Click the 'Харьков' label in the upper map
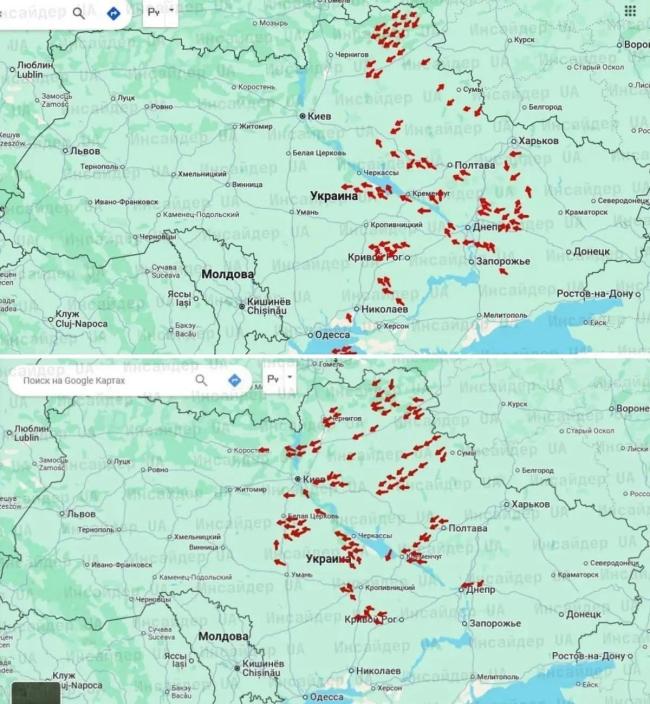This screenshot has height=704, width=650. point(538,141)
